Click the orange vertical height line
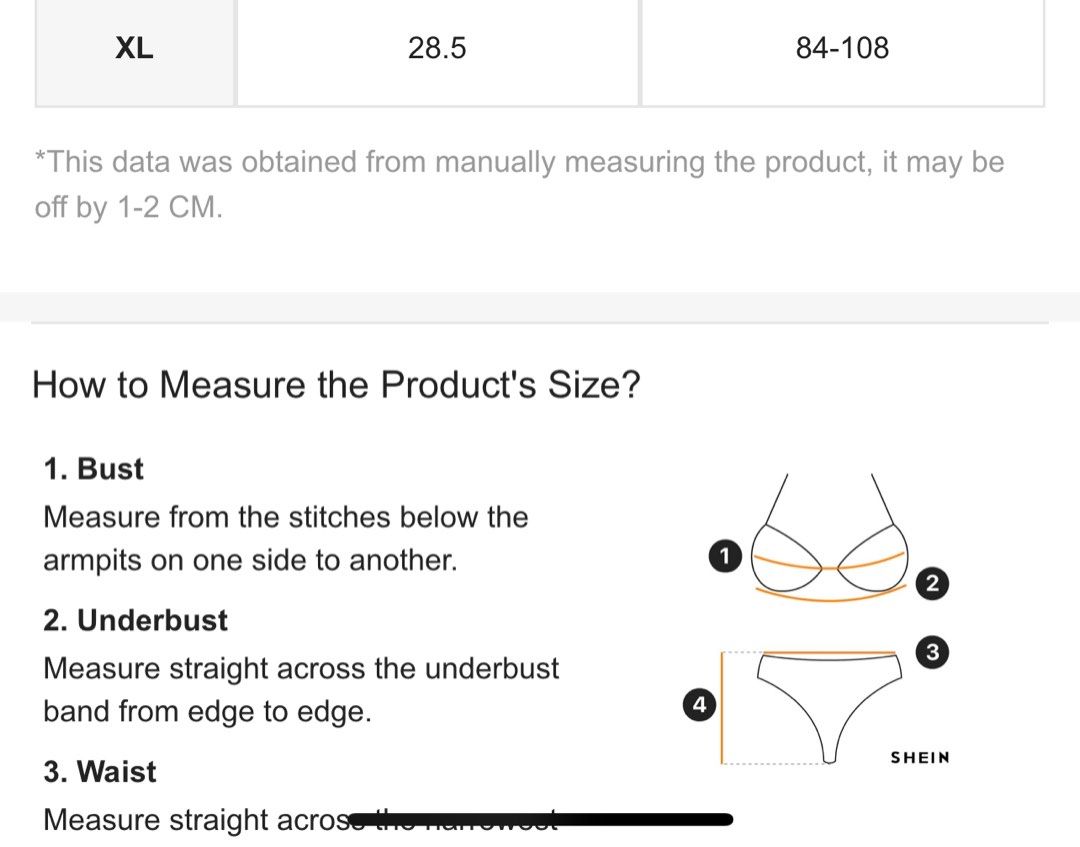This screenshot has width=1080, height=847. coord(723,708)
